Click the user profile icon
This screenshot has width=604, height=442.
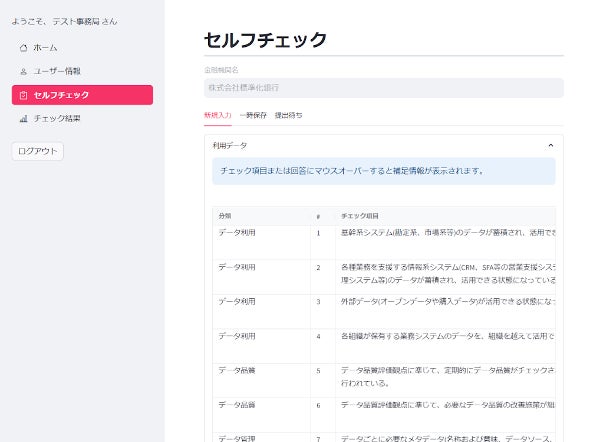pos(23,71)
